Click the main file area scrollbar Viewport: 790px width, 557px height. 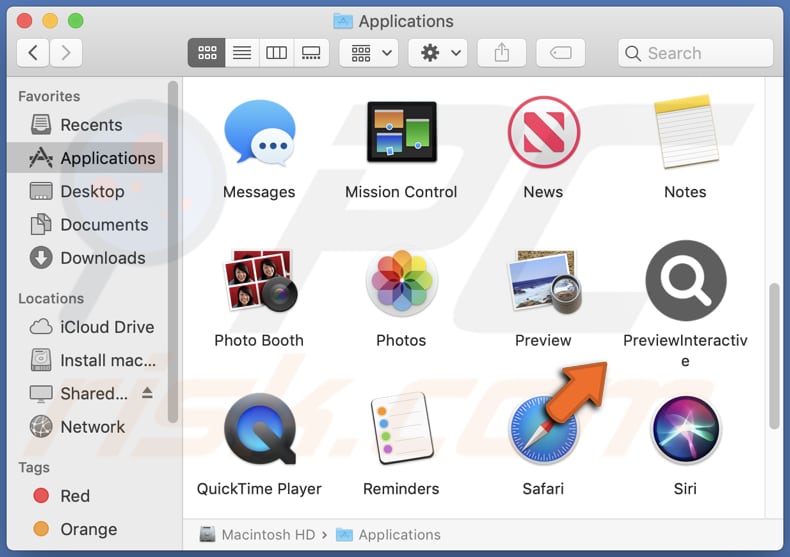point(774,356)
